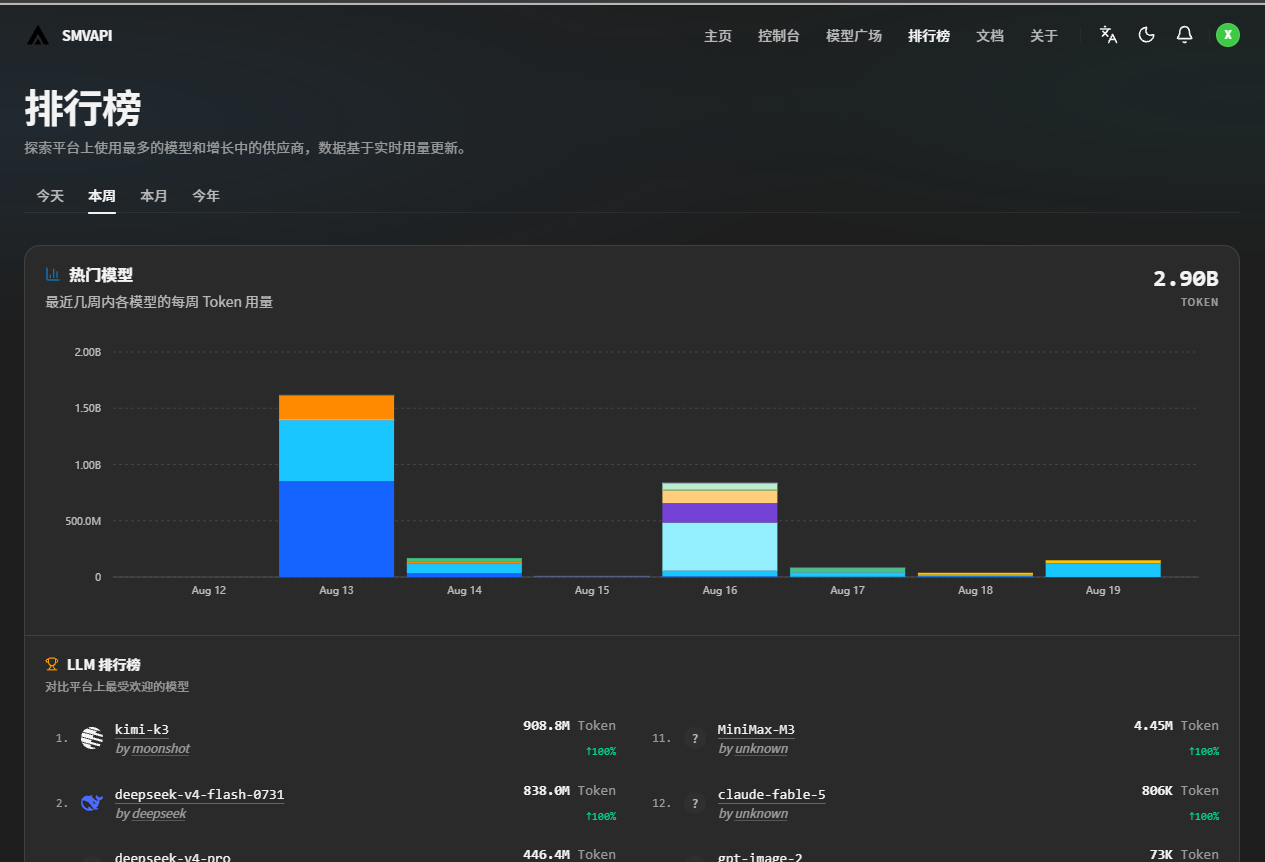Switch to the 本月 tab

[x=154, y=196]
